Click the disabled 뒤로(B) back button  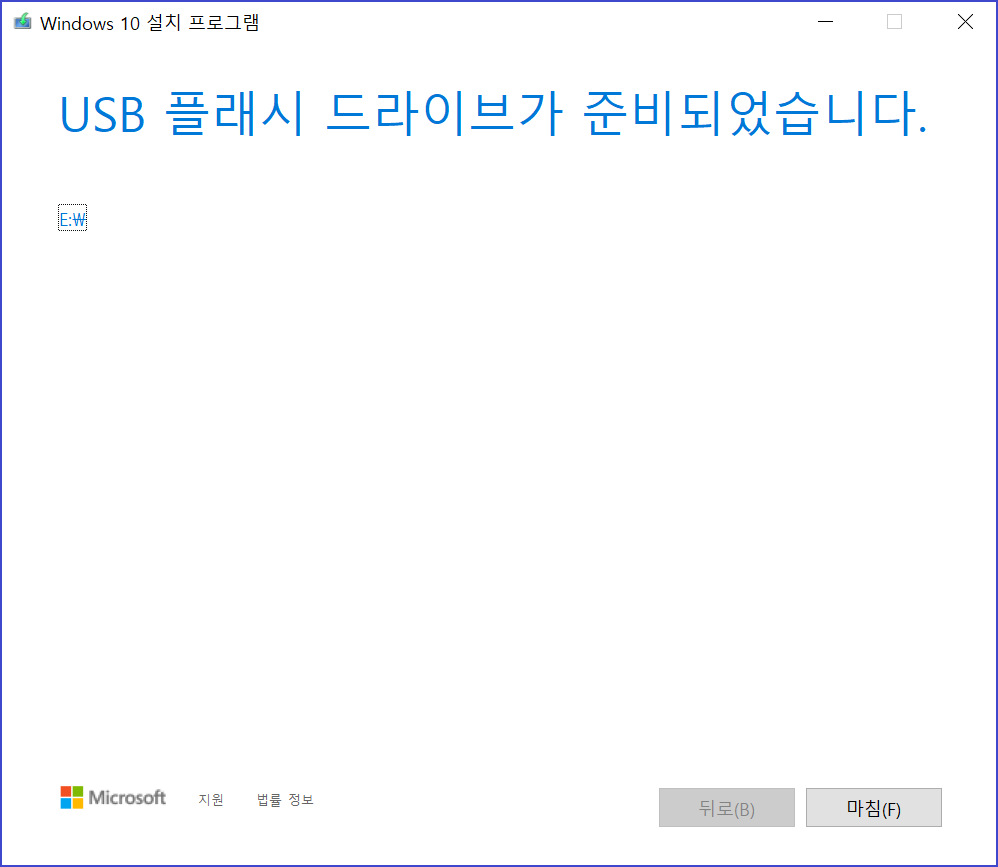coord(726,808)
